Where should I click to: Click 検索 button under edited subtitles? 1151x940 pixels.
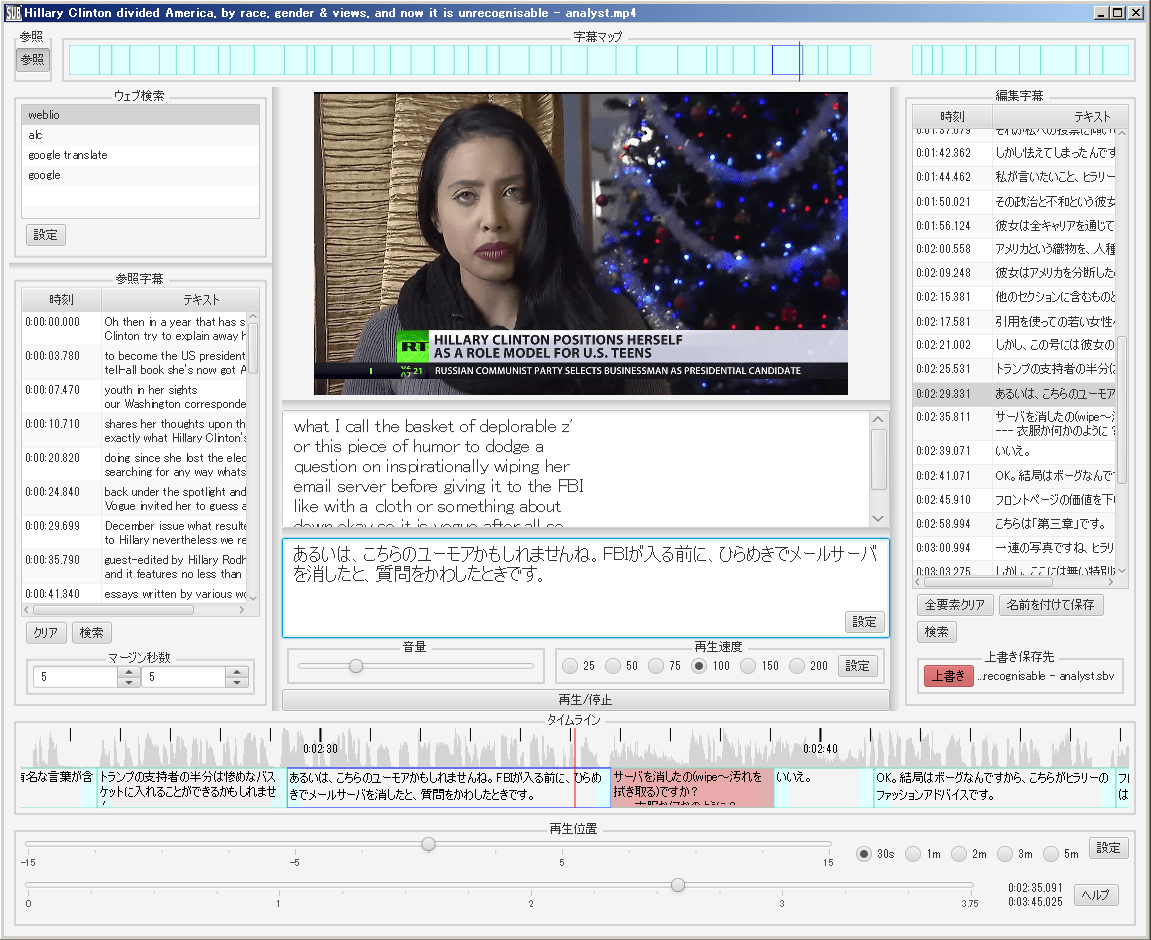[x=937, y=632]
